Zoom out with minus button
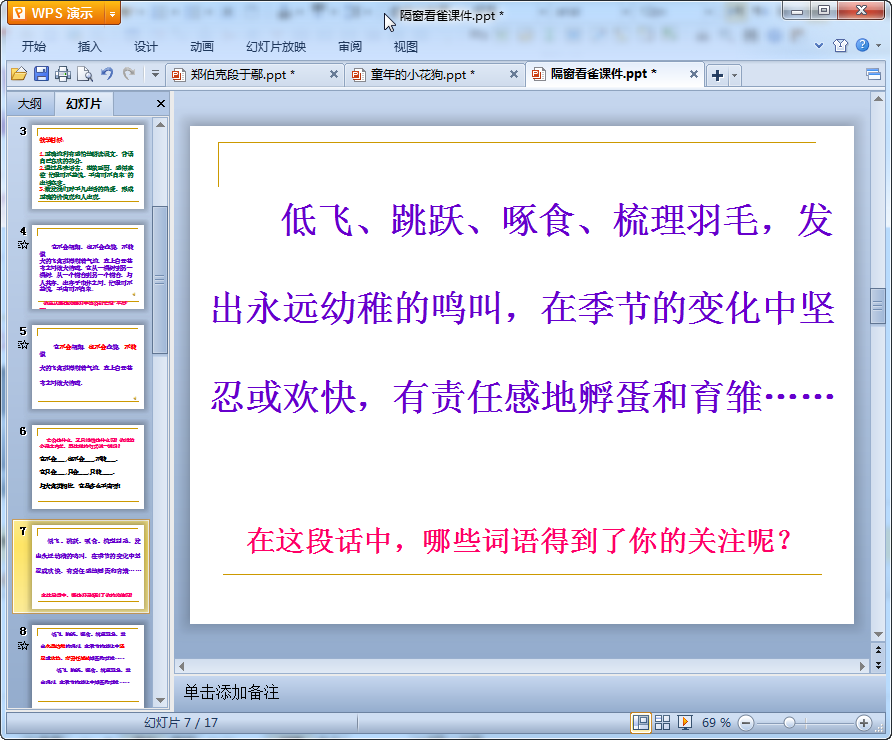The height and width of the screenshot is (740, 892). pyautogui.click(x=746, y=723)
